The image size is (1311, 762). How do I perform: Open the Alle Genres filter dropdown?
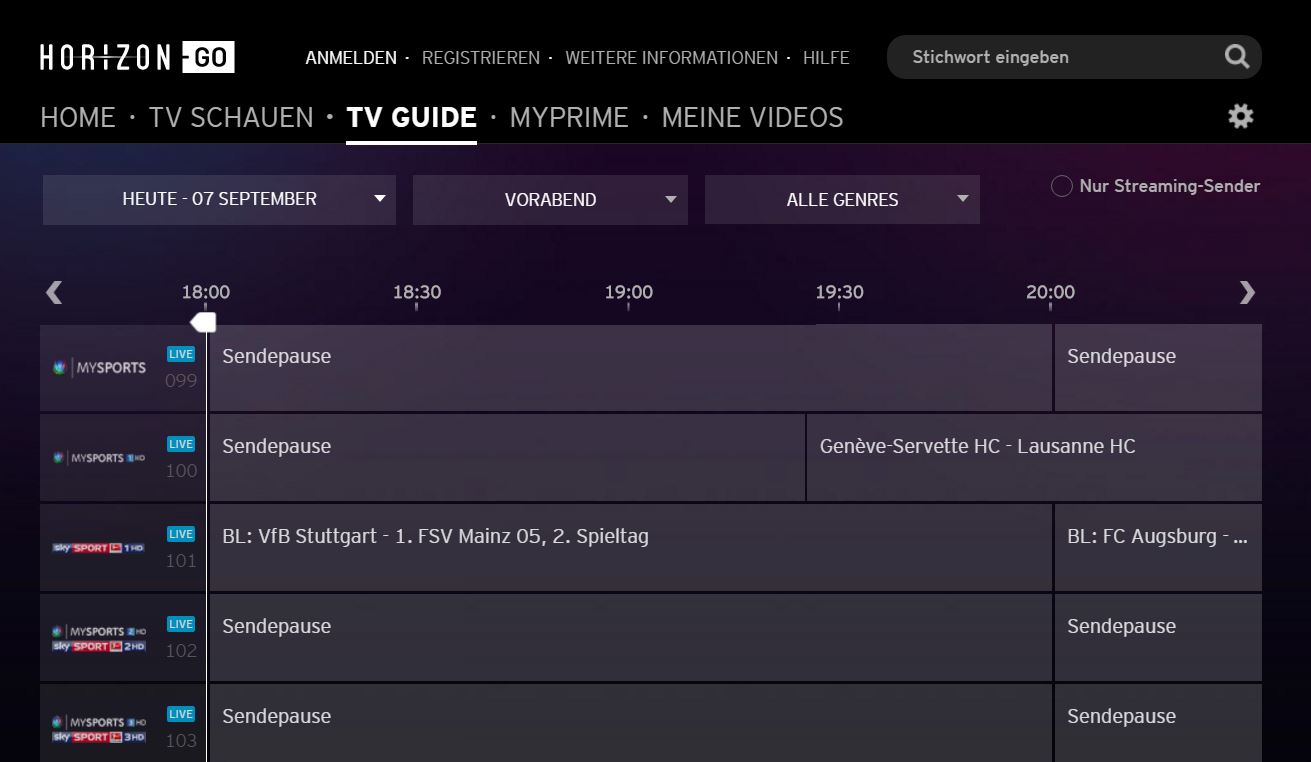pyautogui.click(x=842, y=199)
